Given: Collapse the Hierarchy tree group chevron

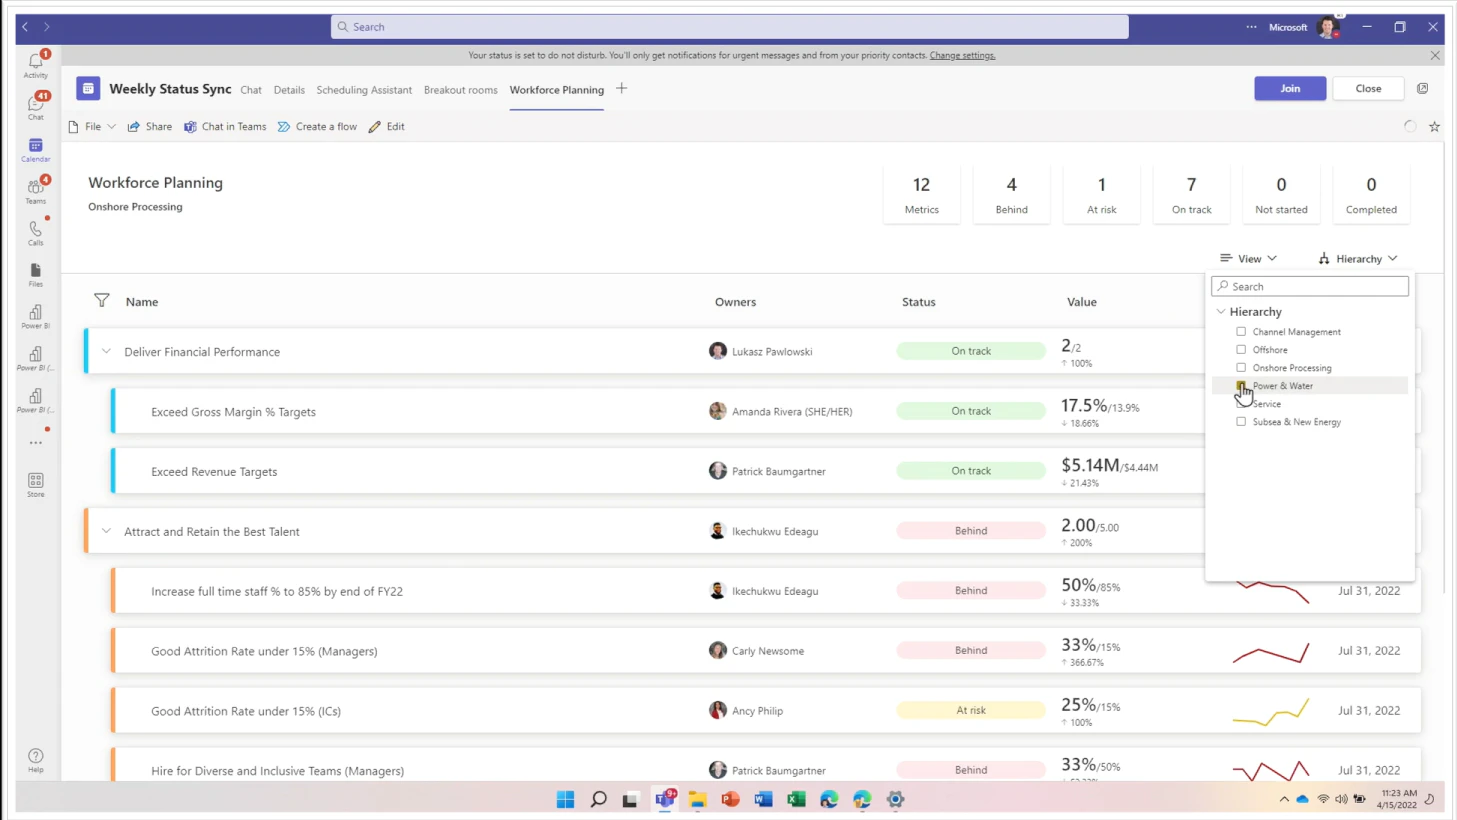Looking at the screenshot, I should [x=1221, y=311].
